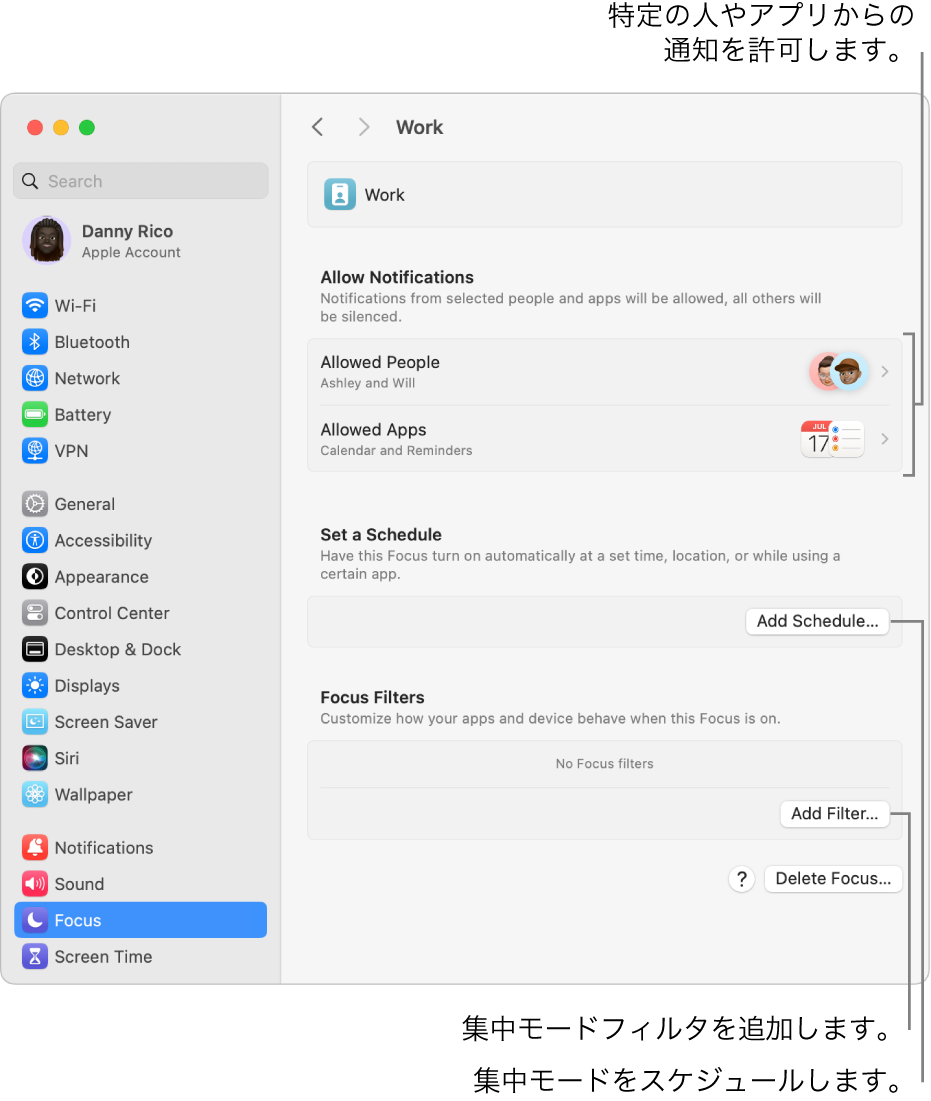Click the Focus moon icon

click(34, 921)
